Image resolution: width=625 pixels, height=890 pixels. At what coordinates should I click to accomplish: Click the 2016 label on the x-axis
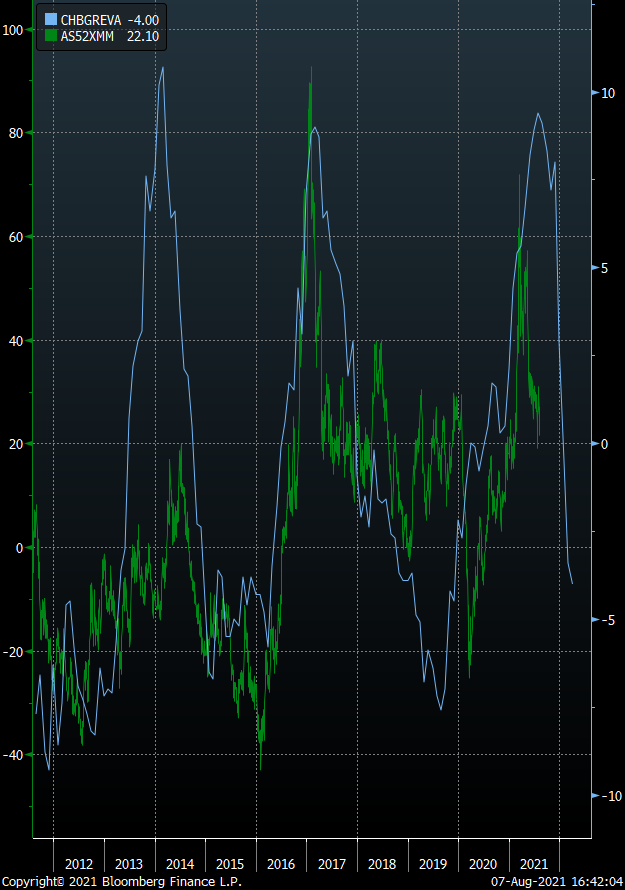[x=281, y=864]
